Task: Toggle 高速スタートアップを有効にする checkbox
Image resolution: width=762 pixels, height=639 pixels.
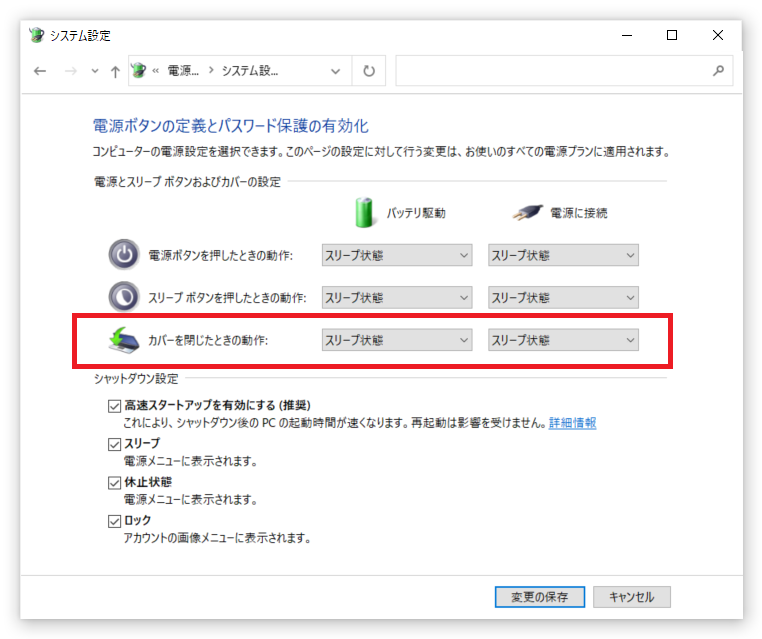Action: pyautogui.click(x=114, y=406)
